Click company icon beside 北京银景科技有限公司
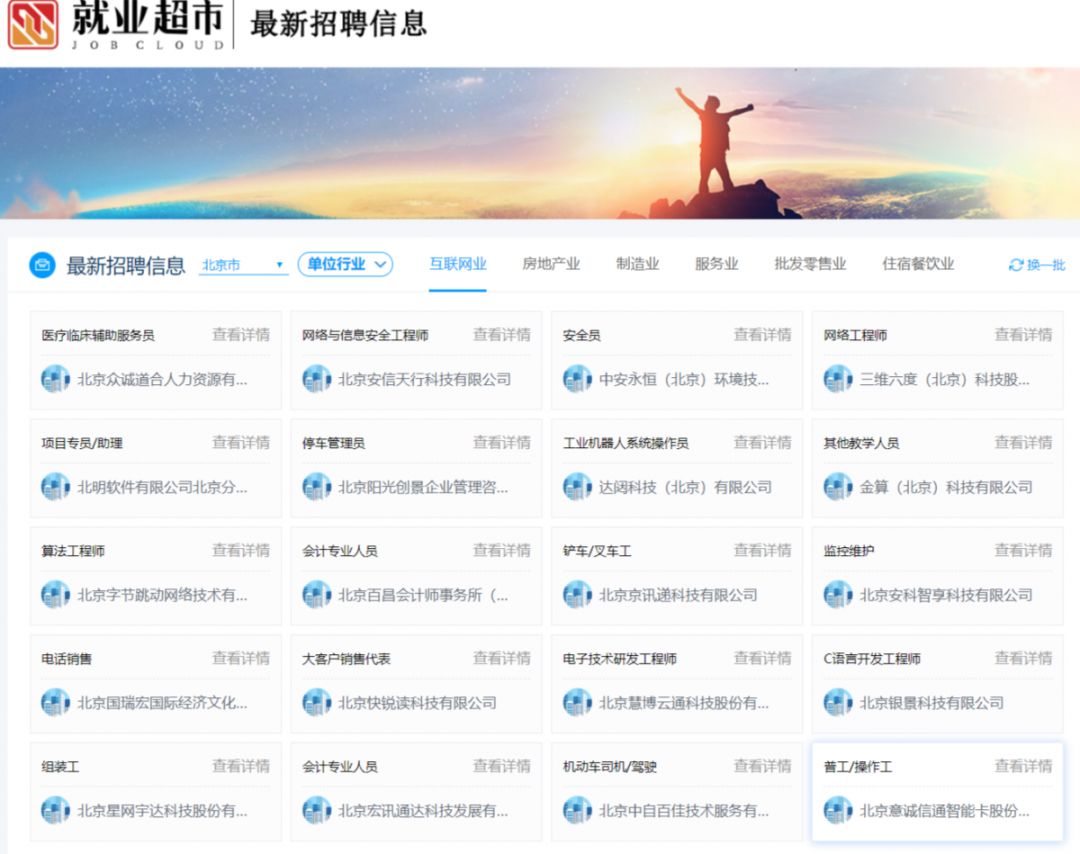The height and width of the screenshot is (854, 1080). [x=838, y=703]
